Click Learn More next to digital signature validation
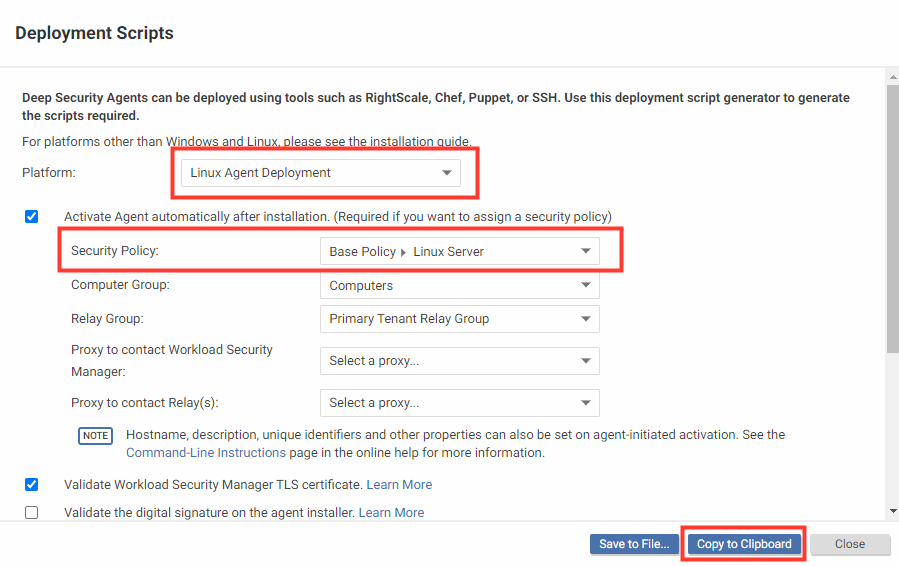Screen dimensions: 899x566 click(392, 512)
